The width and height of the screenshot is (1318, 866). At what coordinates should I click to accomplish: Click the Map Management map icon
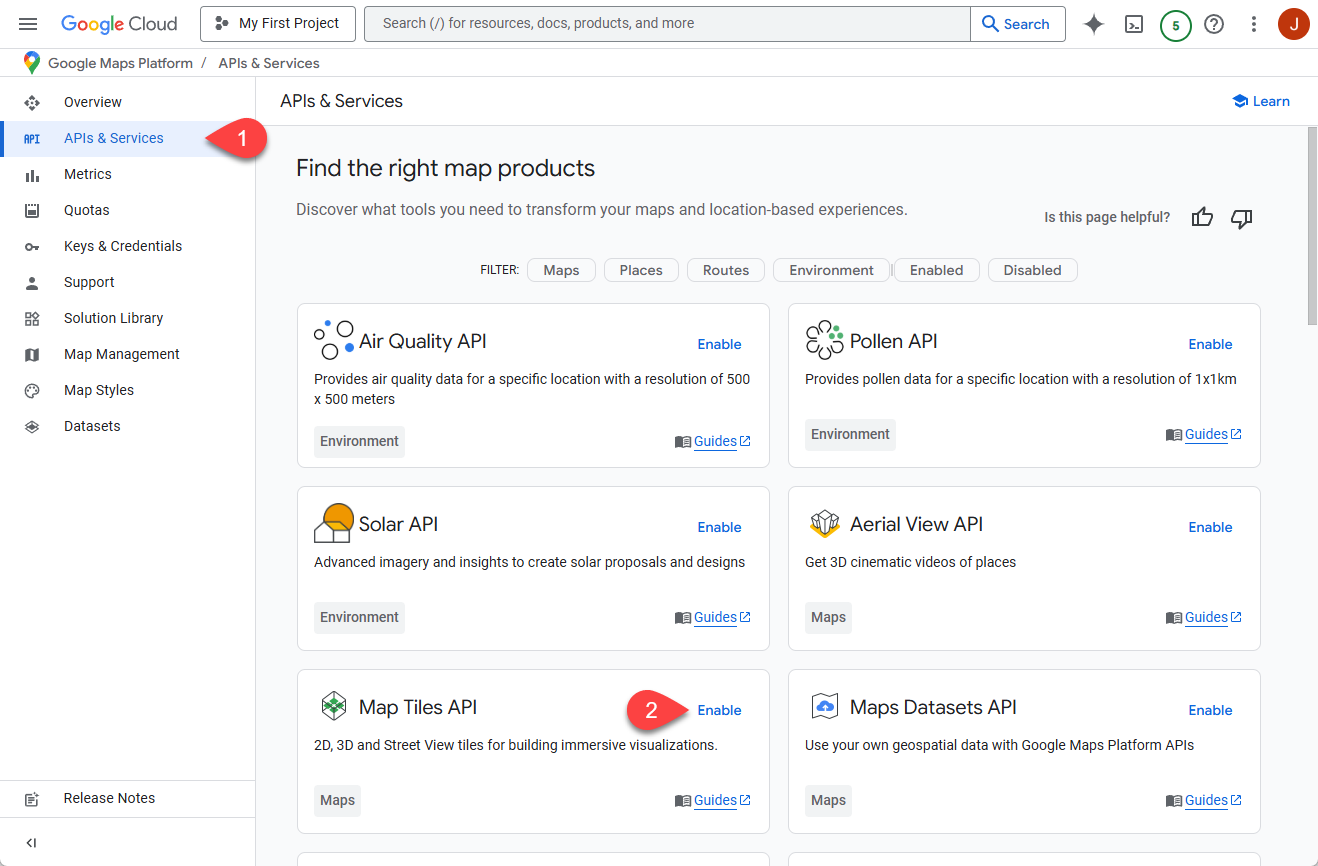click(32, 354)
